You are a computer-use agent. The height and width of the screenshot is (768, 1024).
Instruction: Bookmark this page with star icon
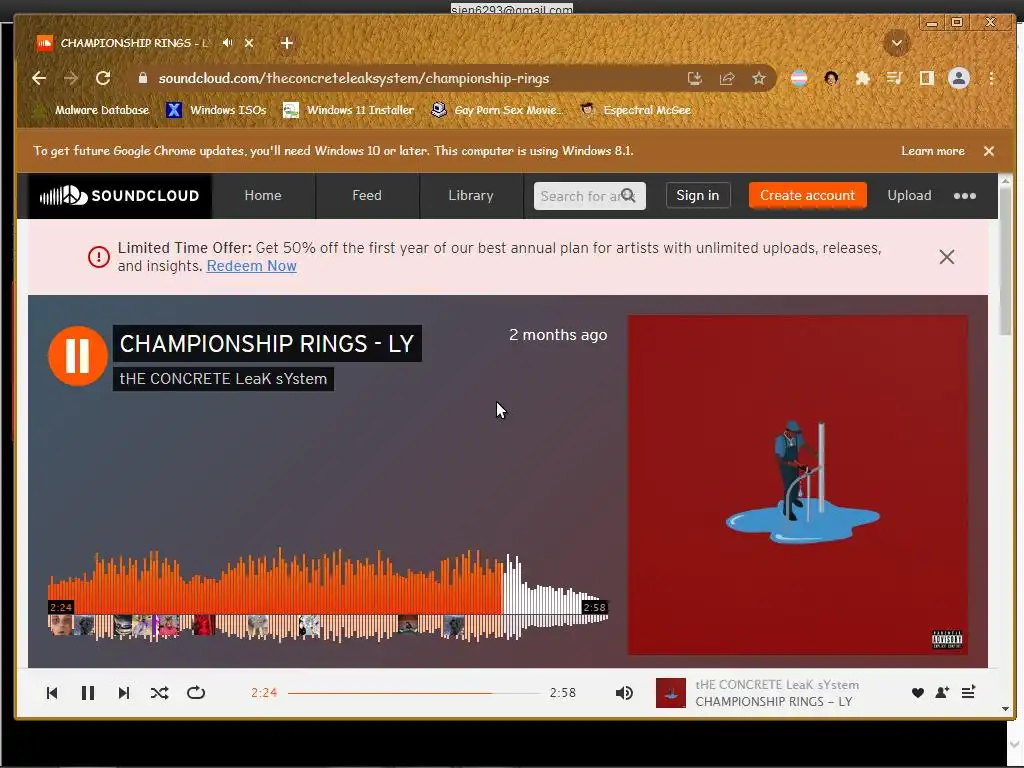(758, 78)
